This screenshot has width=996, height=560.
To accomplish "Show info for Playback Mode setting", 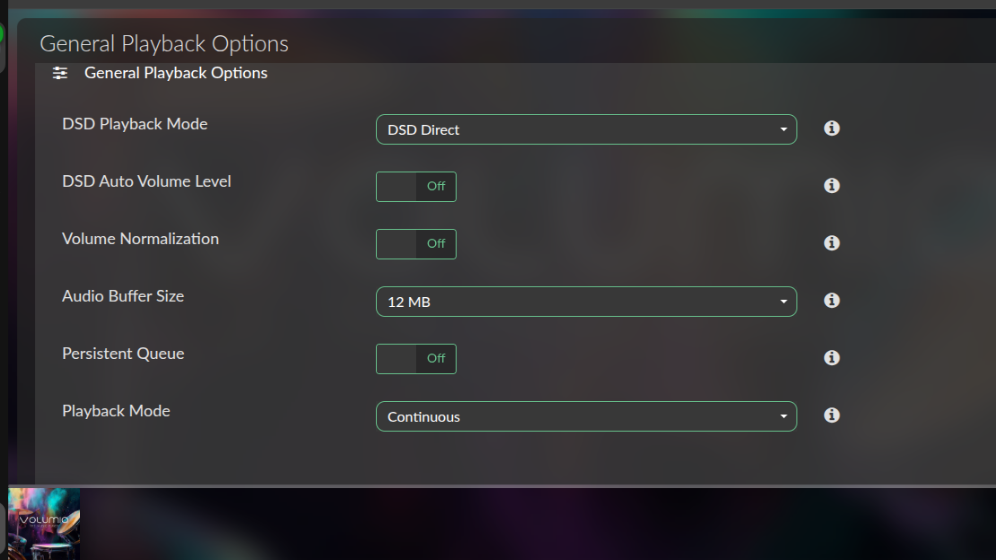I will click(831, 415).
